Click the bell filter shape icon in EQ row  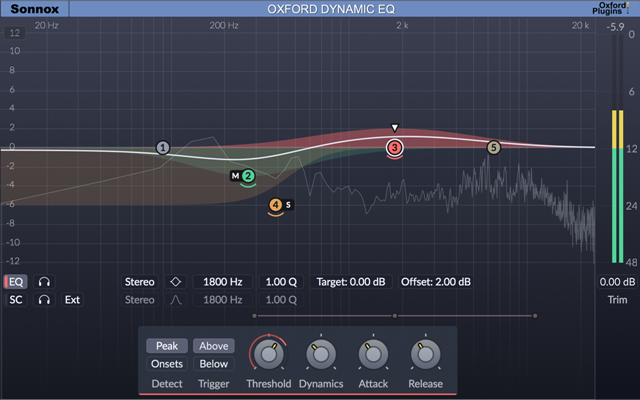176,282
